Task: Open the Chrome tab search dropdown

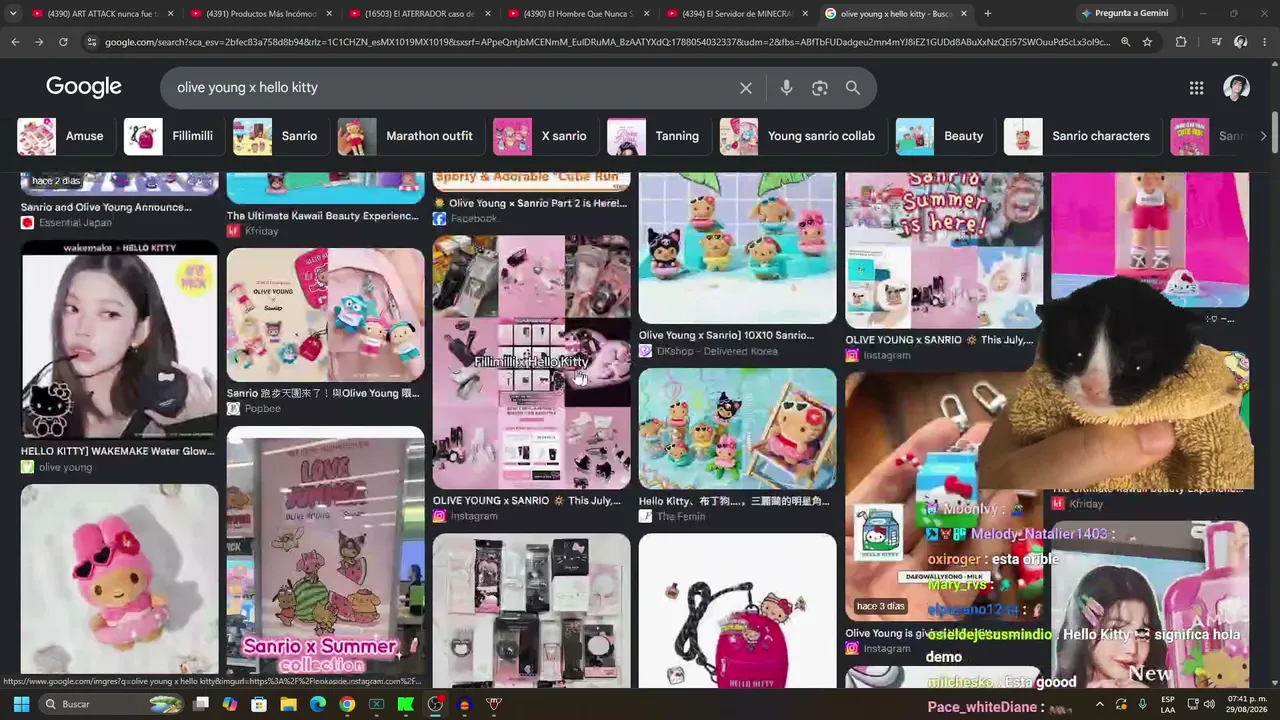Action: tap(13, 13)
